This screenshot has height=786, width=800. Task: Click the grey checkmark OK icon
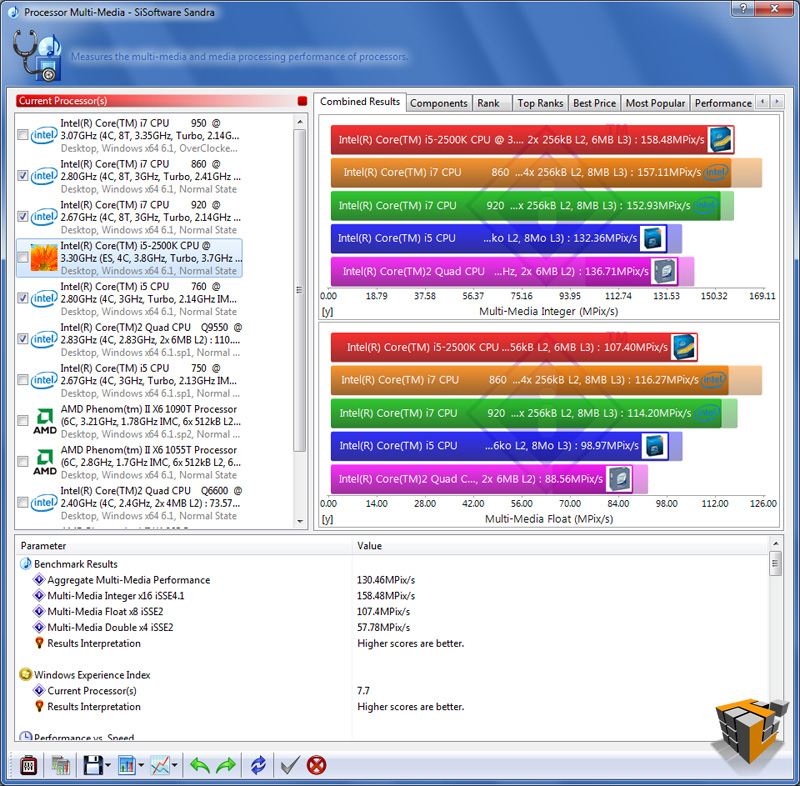click(290, 765)
